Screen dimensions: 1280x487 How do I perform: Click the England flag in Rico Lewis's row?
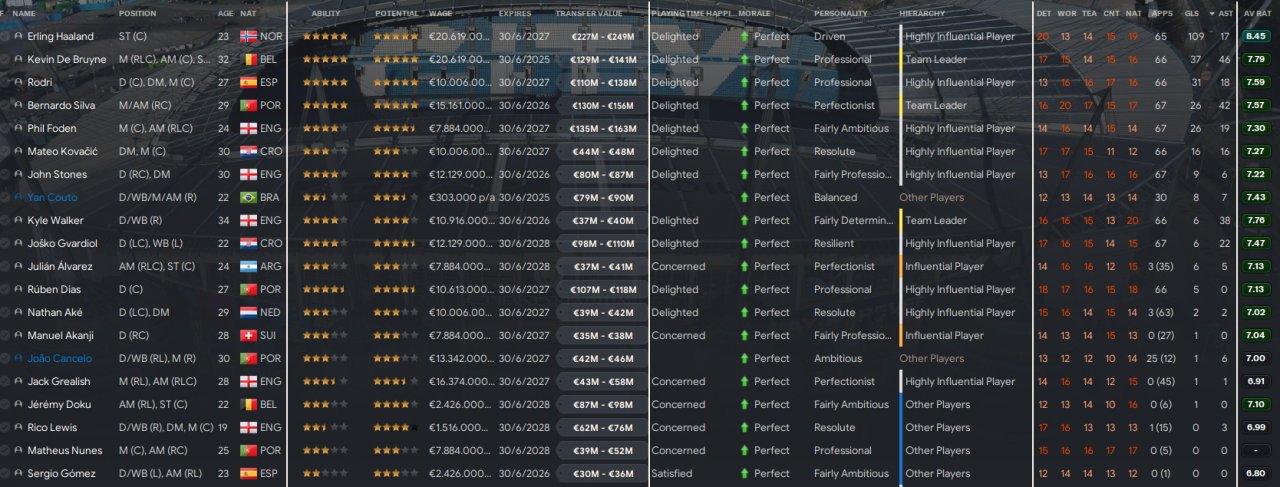click(248, 427)
